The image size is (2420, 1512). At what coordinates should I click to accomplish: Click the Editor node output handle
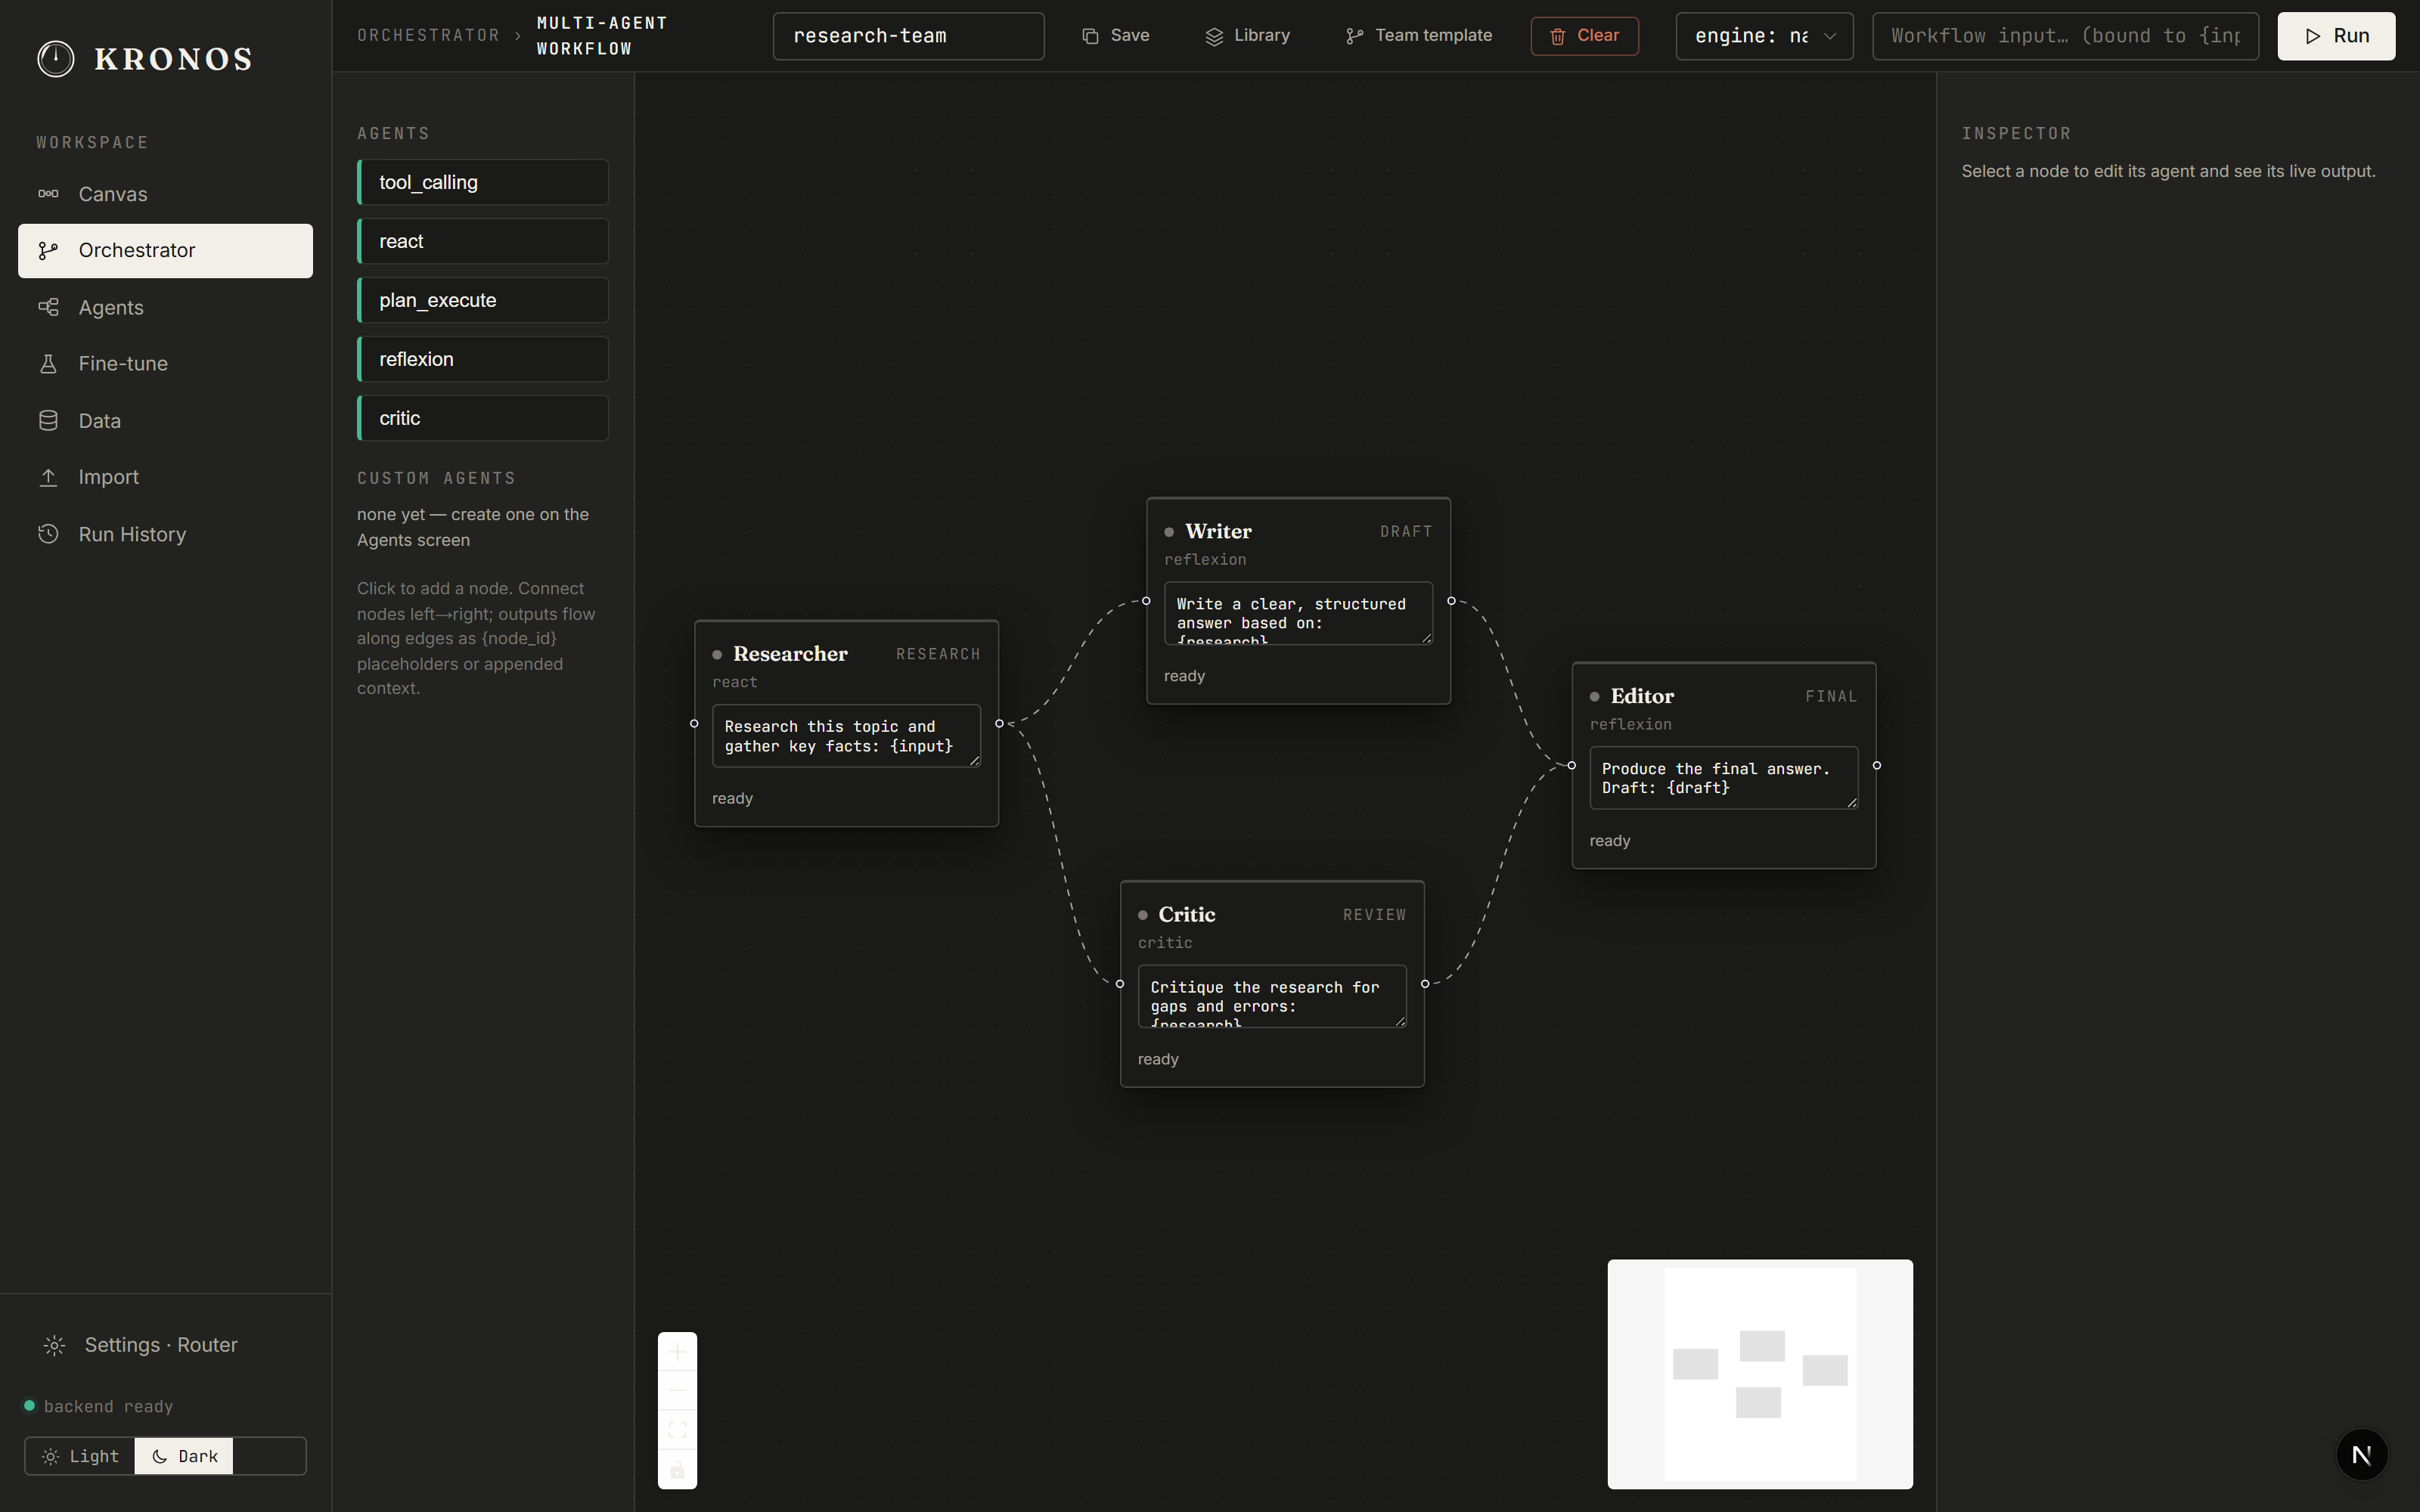tap(1877, 765)
